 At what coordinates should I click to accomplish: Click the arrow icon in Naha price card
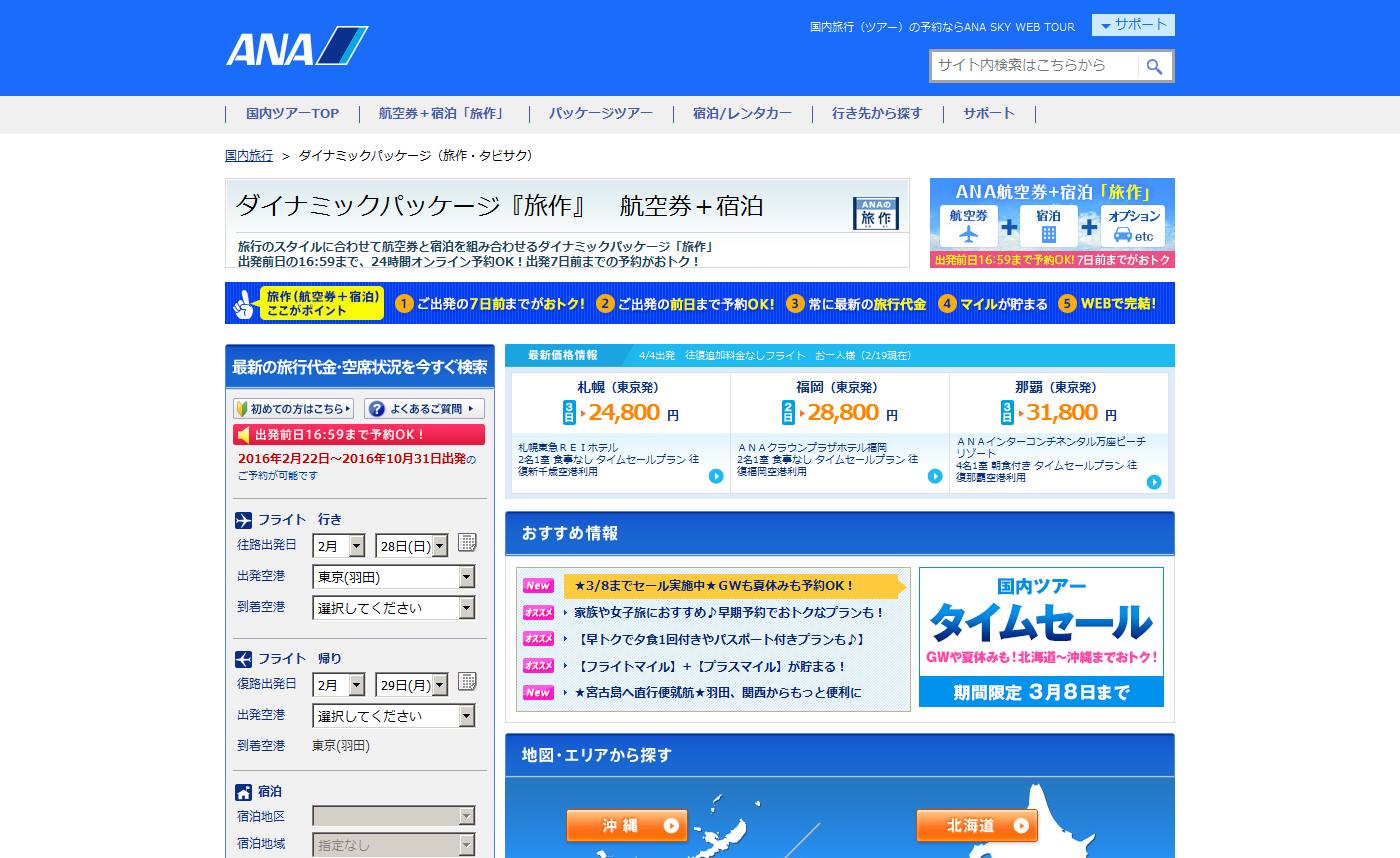coord(1154,482)
